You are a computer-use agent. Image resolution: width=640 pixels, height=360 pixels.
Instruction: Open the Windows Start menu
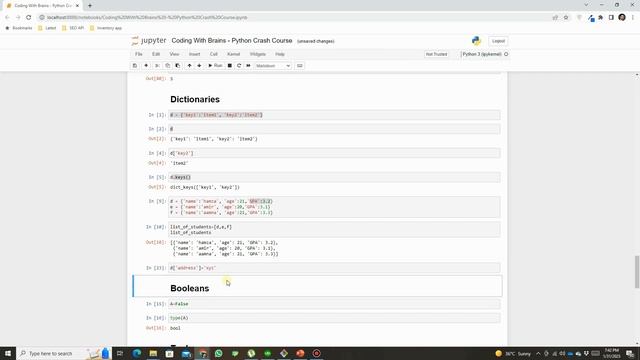pos(8,353)
